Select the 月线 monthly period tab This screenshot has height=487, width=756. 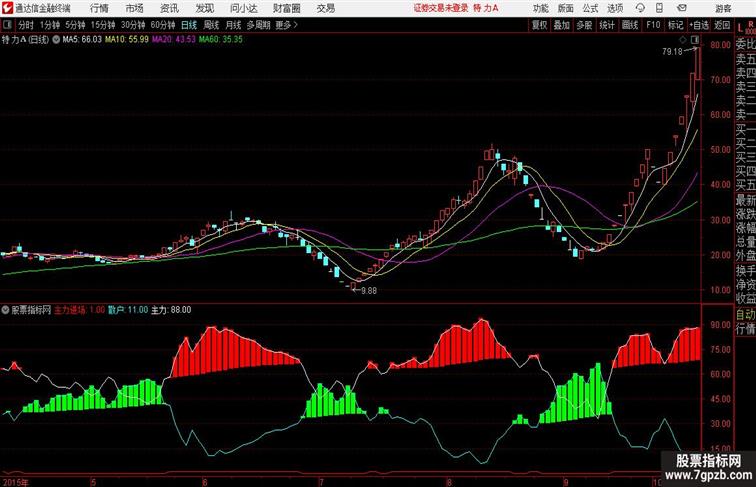(x=233, y=25)
